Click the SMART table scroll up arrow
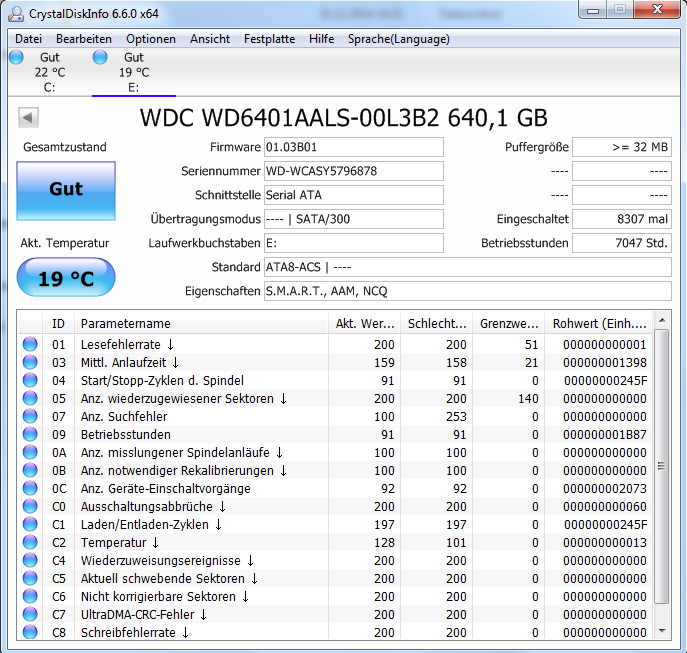This screenshot has width=687, height=653. tap(662, 320)
